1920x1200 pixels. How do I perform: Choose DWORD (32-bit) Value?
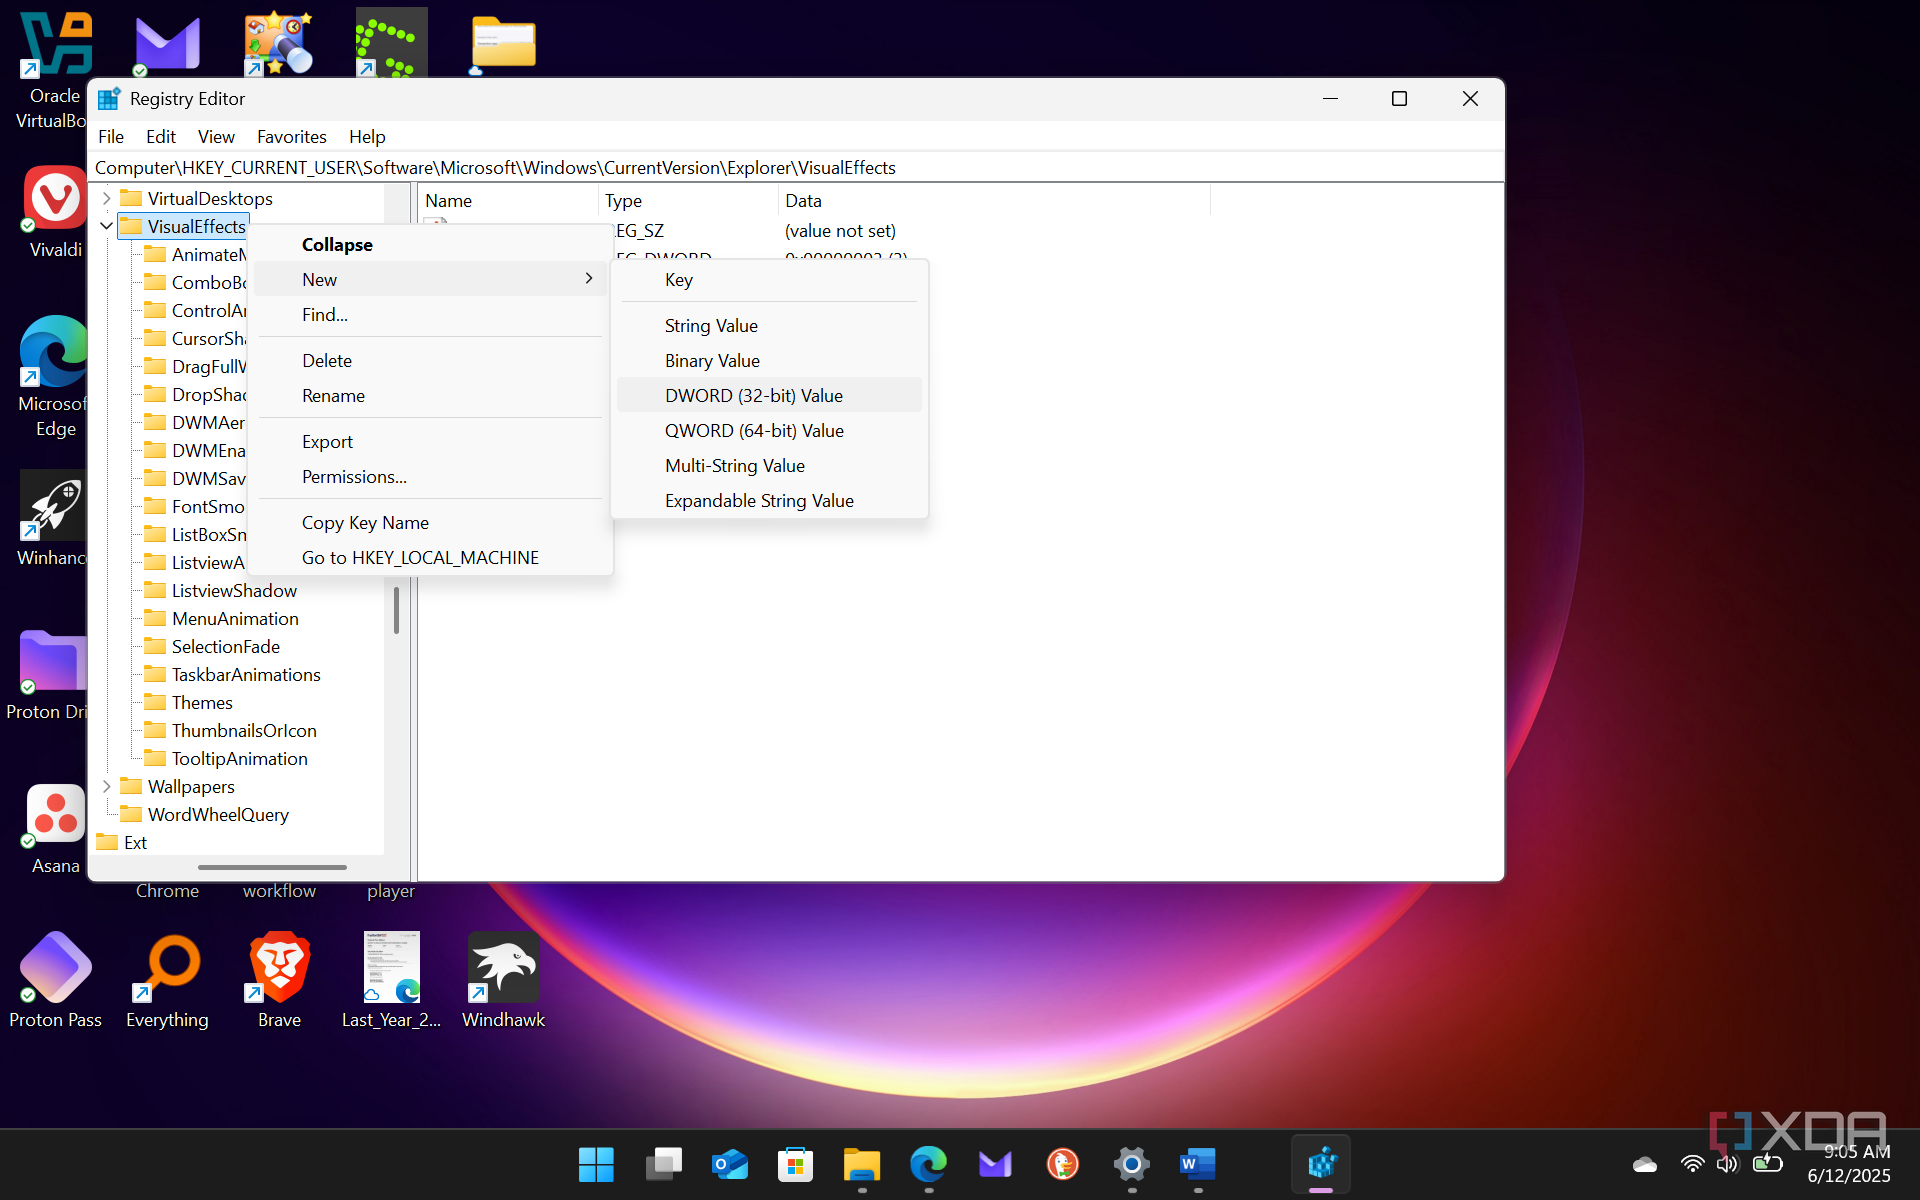[x=769, y=395]
